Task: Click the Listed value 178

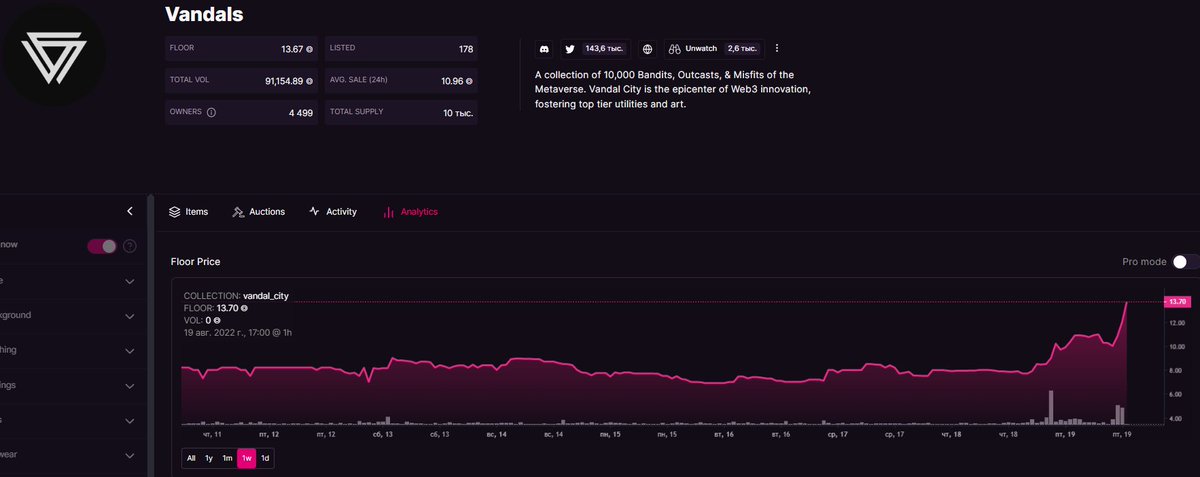Action: click(467, 48)
